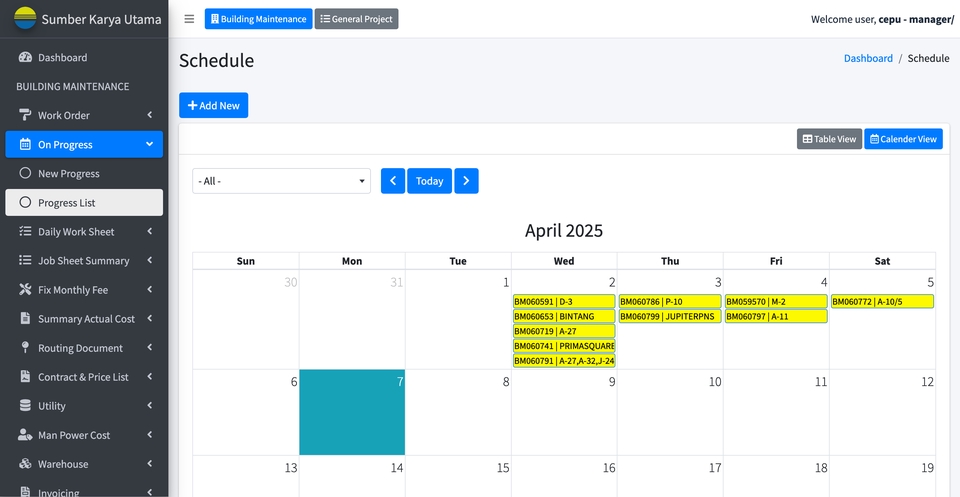Screen dimensions: 960x497
Task: Switch to General Project tab
Action: pyautogui.click(x=356, y=19)
